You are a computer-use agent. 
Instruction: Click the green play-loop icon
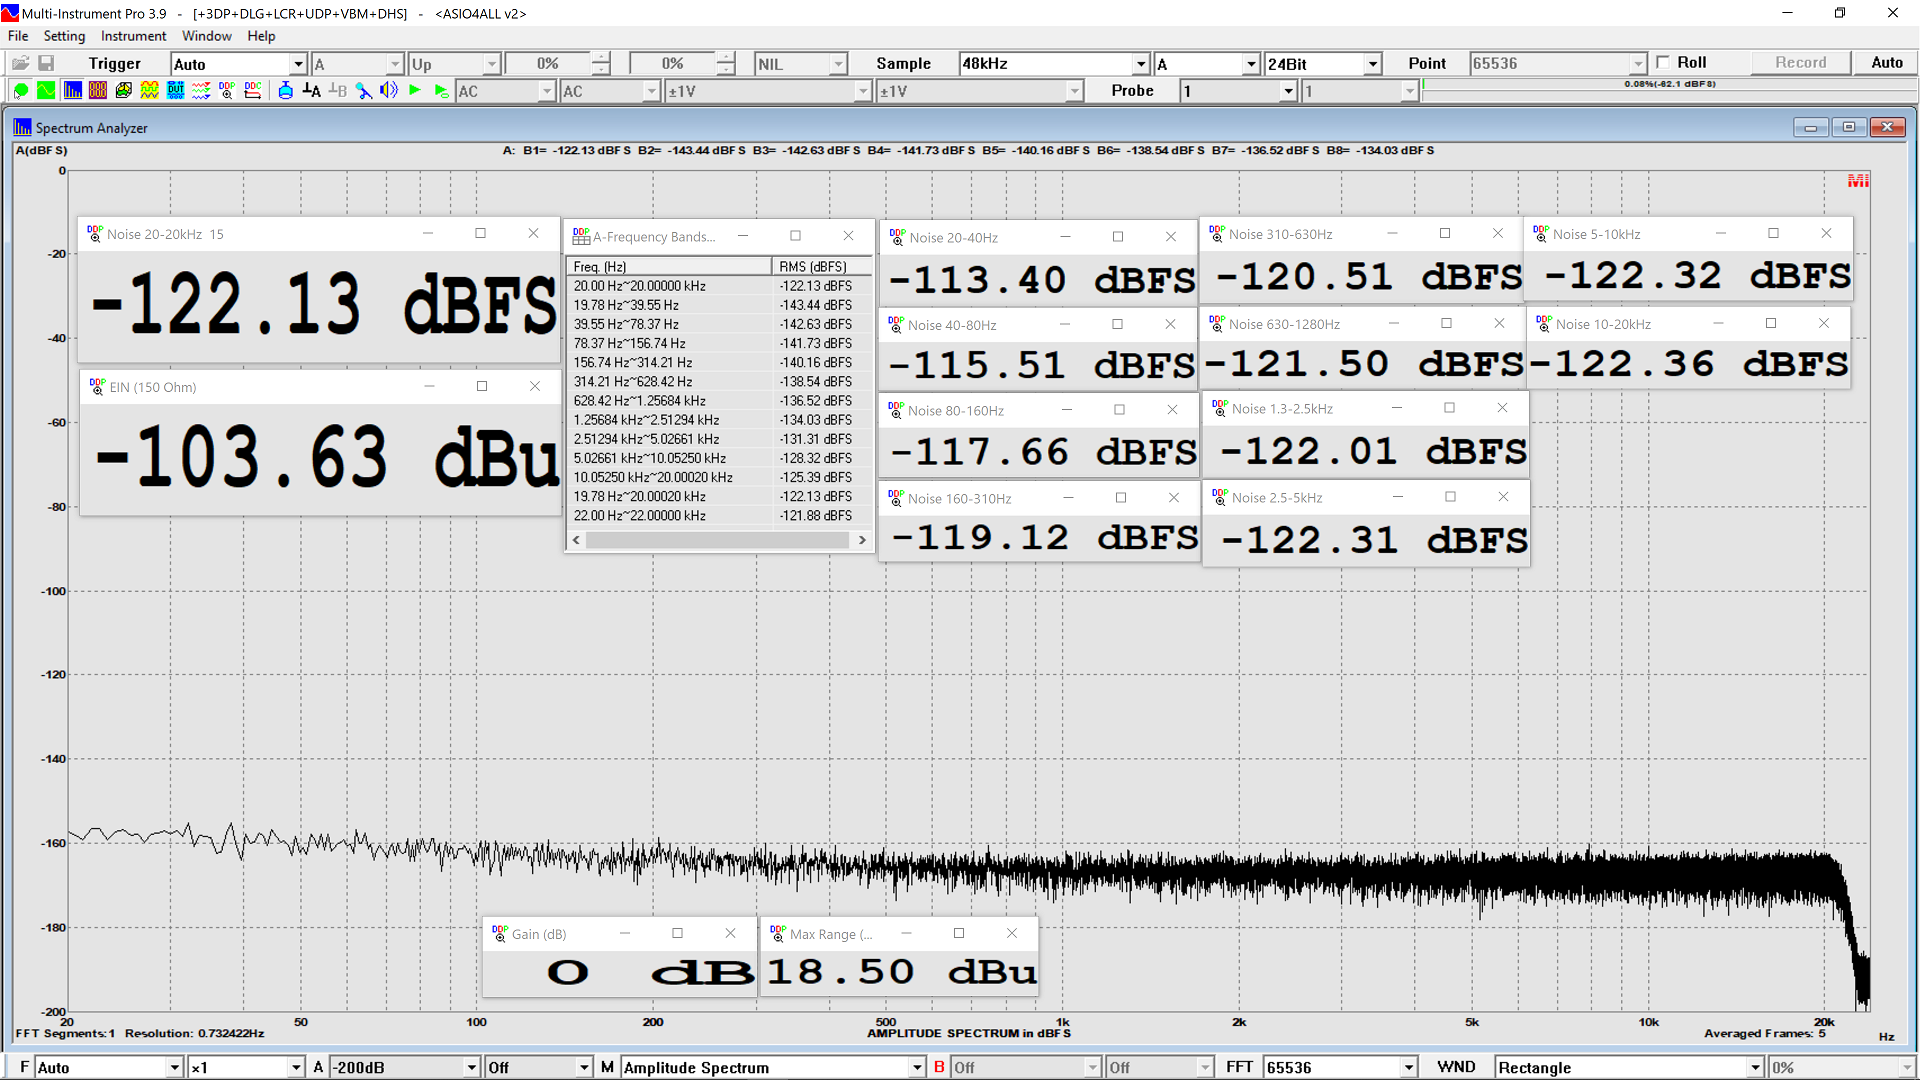[441, 91]
